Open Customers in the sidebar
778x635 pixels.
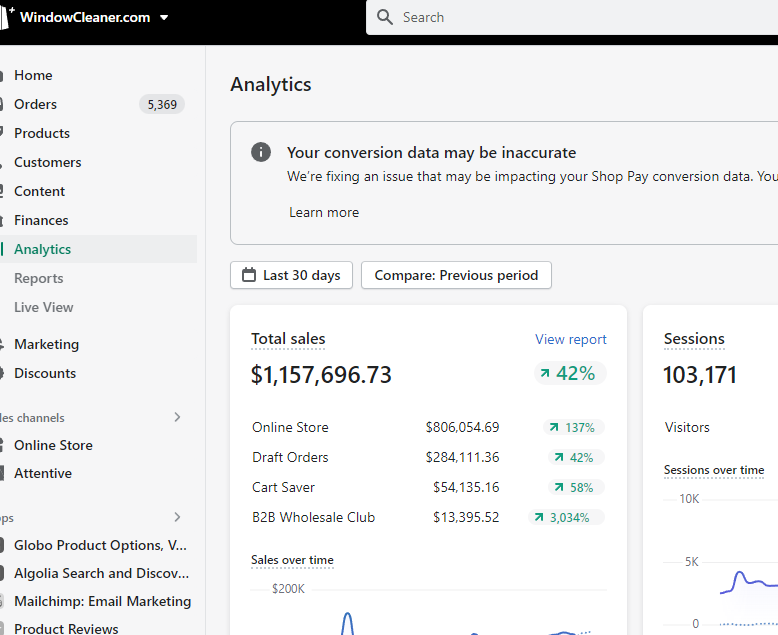[x=48, y=162]
